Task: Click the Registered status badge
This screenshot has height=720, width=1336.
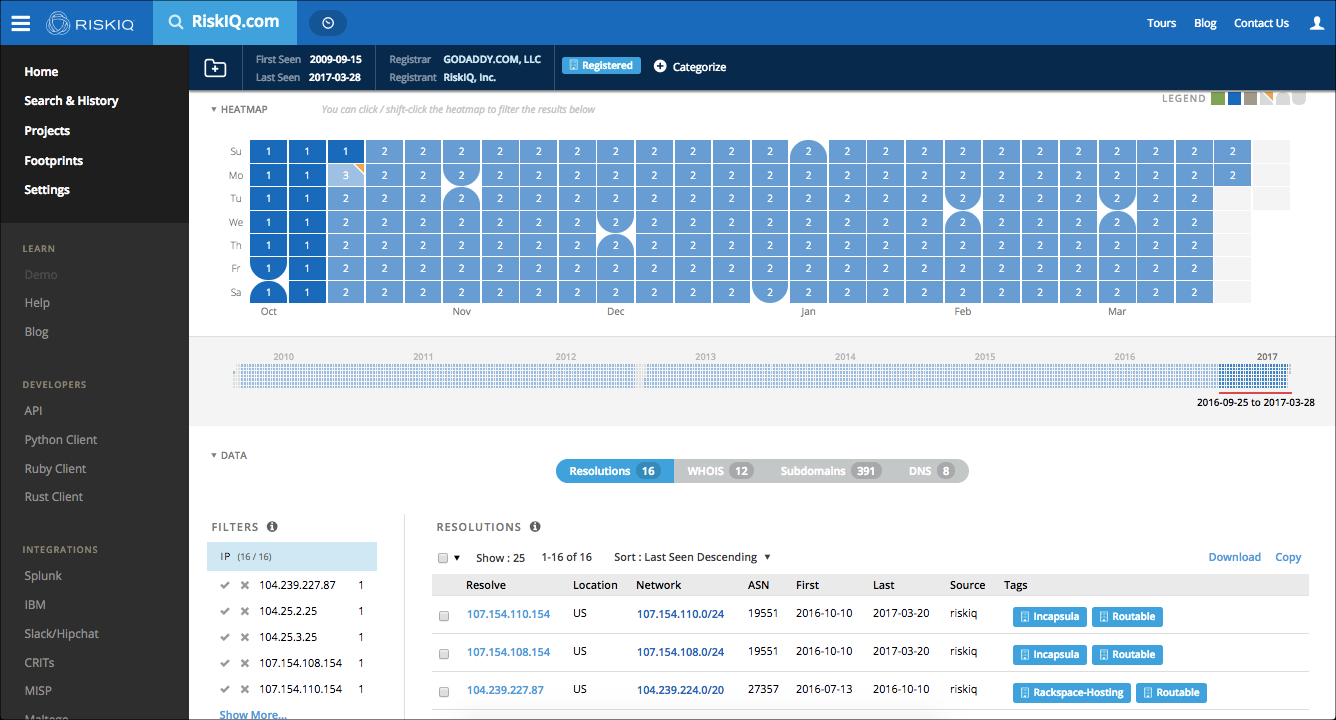Action: 601,65
